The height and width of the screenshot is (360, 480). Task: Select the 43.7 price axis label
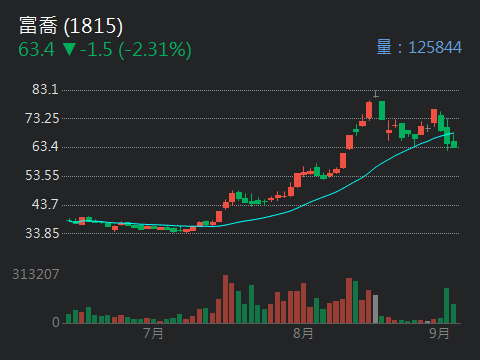(45, 204)
